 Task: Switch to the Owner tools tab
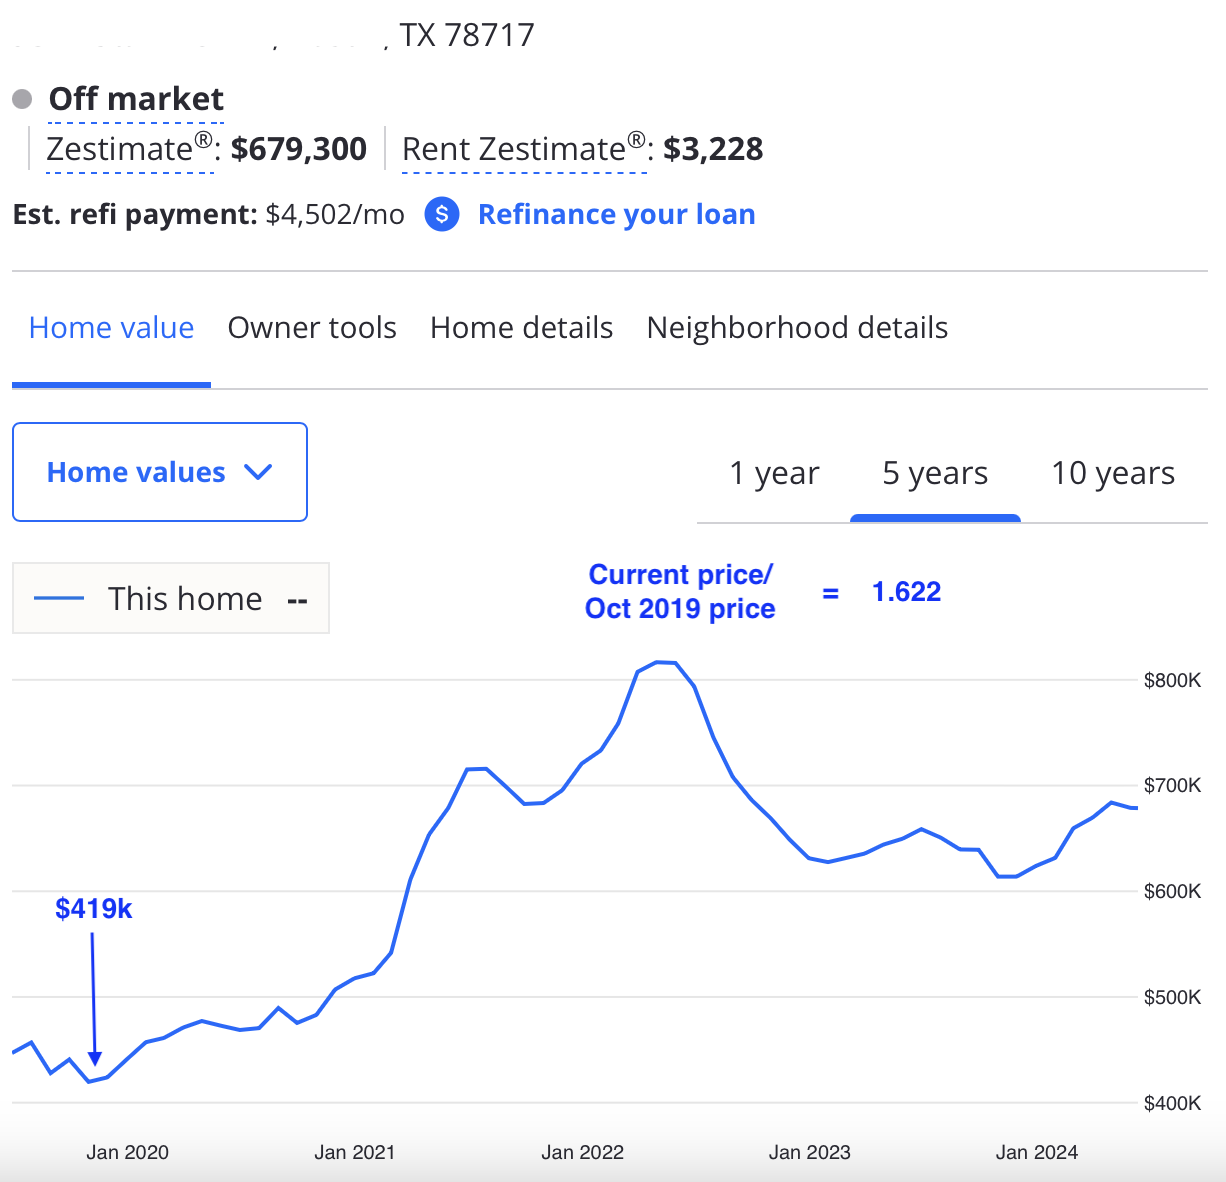point(312,328)
